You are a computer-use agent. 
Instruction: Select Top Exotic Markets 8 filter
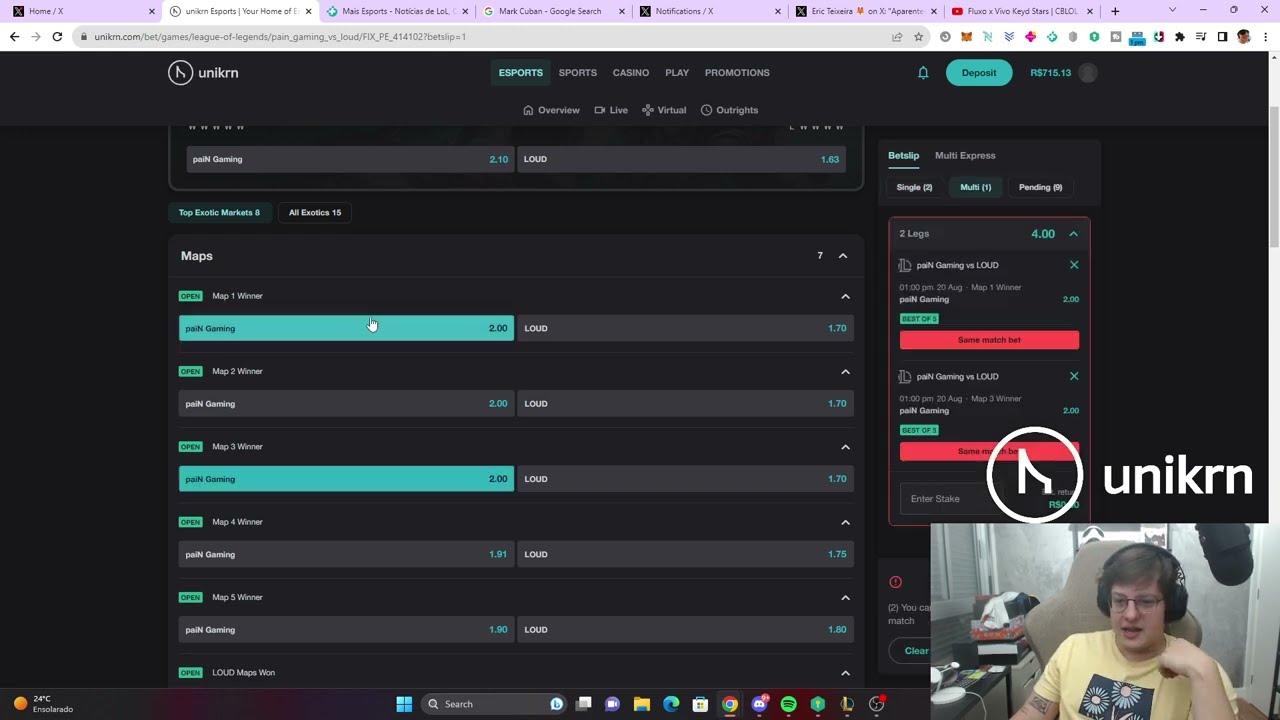pos(219,212)
